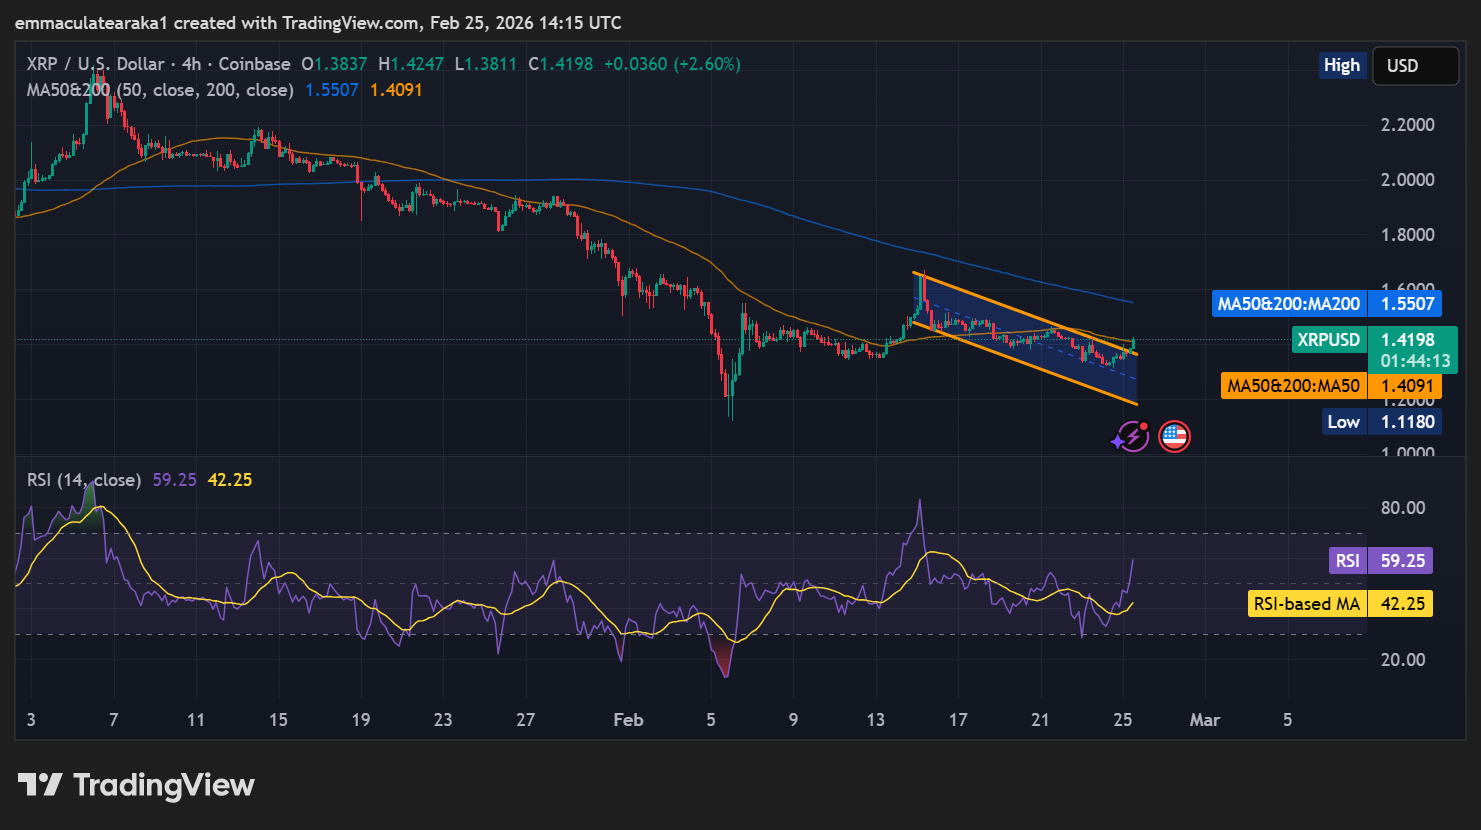Viewport: 1481px width, 830px height.
Task: Click the yellow RSI-based MA 42.25 label
Action: coord(1340,604)
